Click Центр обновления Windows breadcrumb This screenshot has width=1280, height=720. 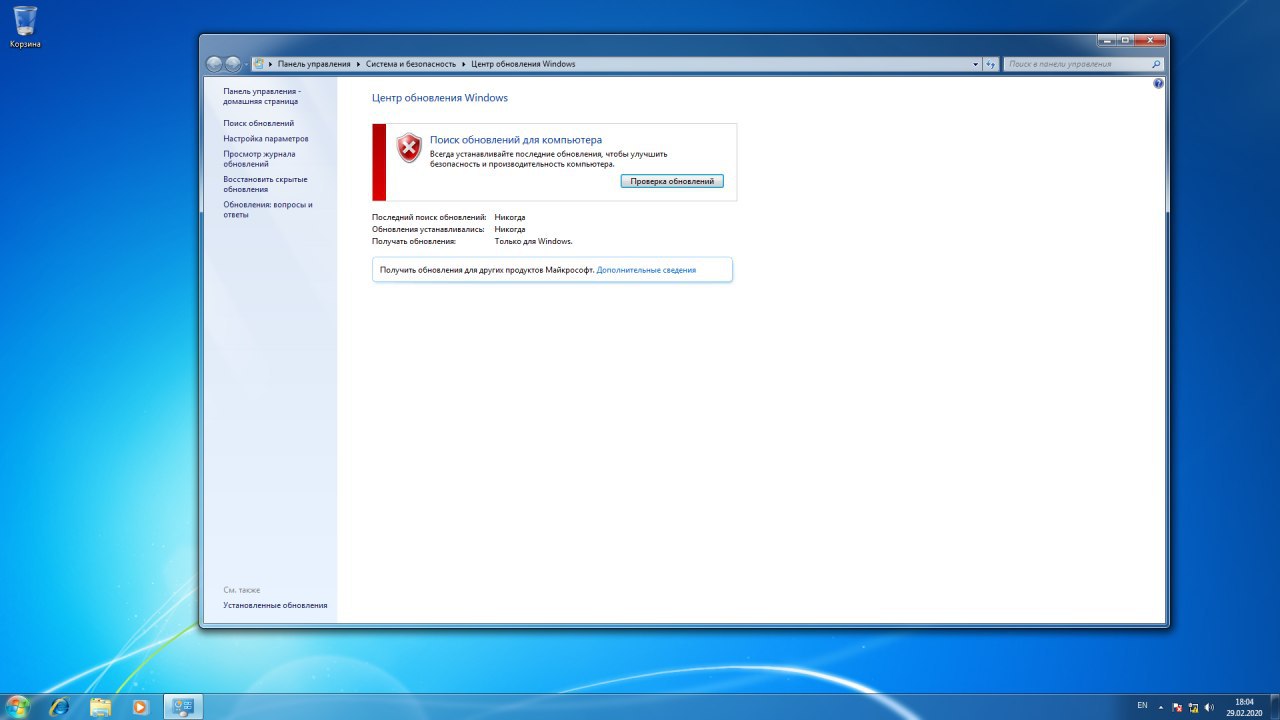point(523,64)
